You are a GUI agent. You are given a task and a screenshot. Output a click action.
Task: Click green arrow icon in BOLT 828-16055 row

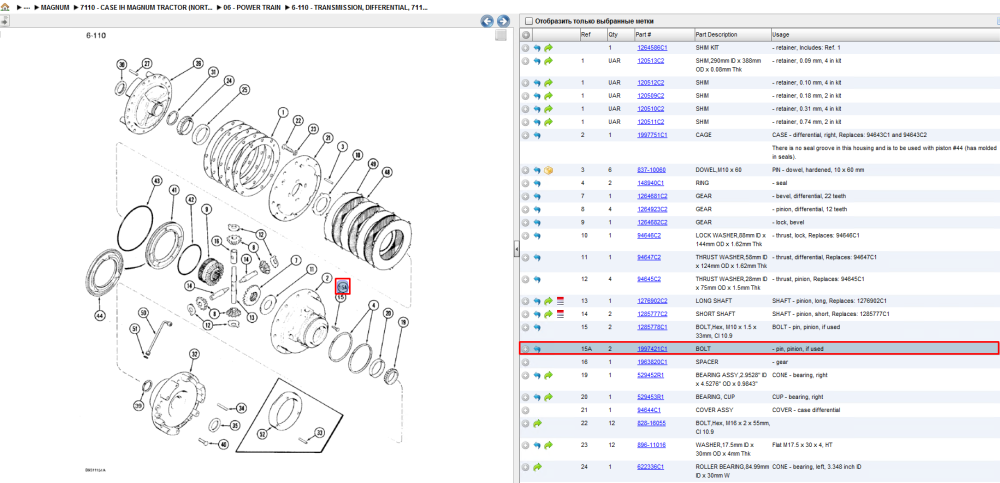coord(537,423)
